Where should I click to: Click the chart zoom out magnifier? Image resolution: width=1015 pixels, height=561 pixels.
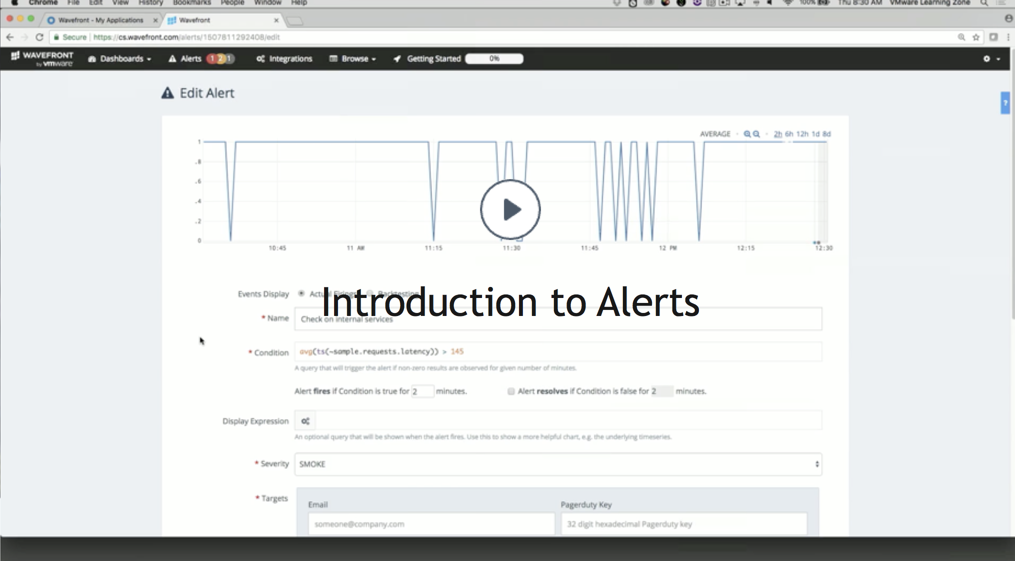(756, 134)
